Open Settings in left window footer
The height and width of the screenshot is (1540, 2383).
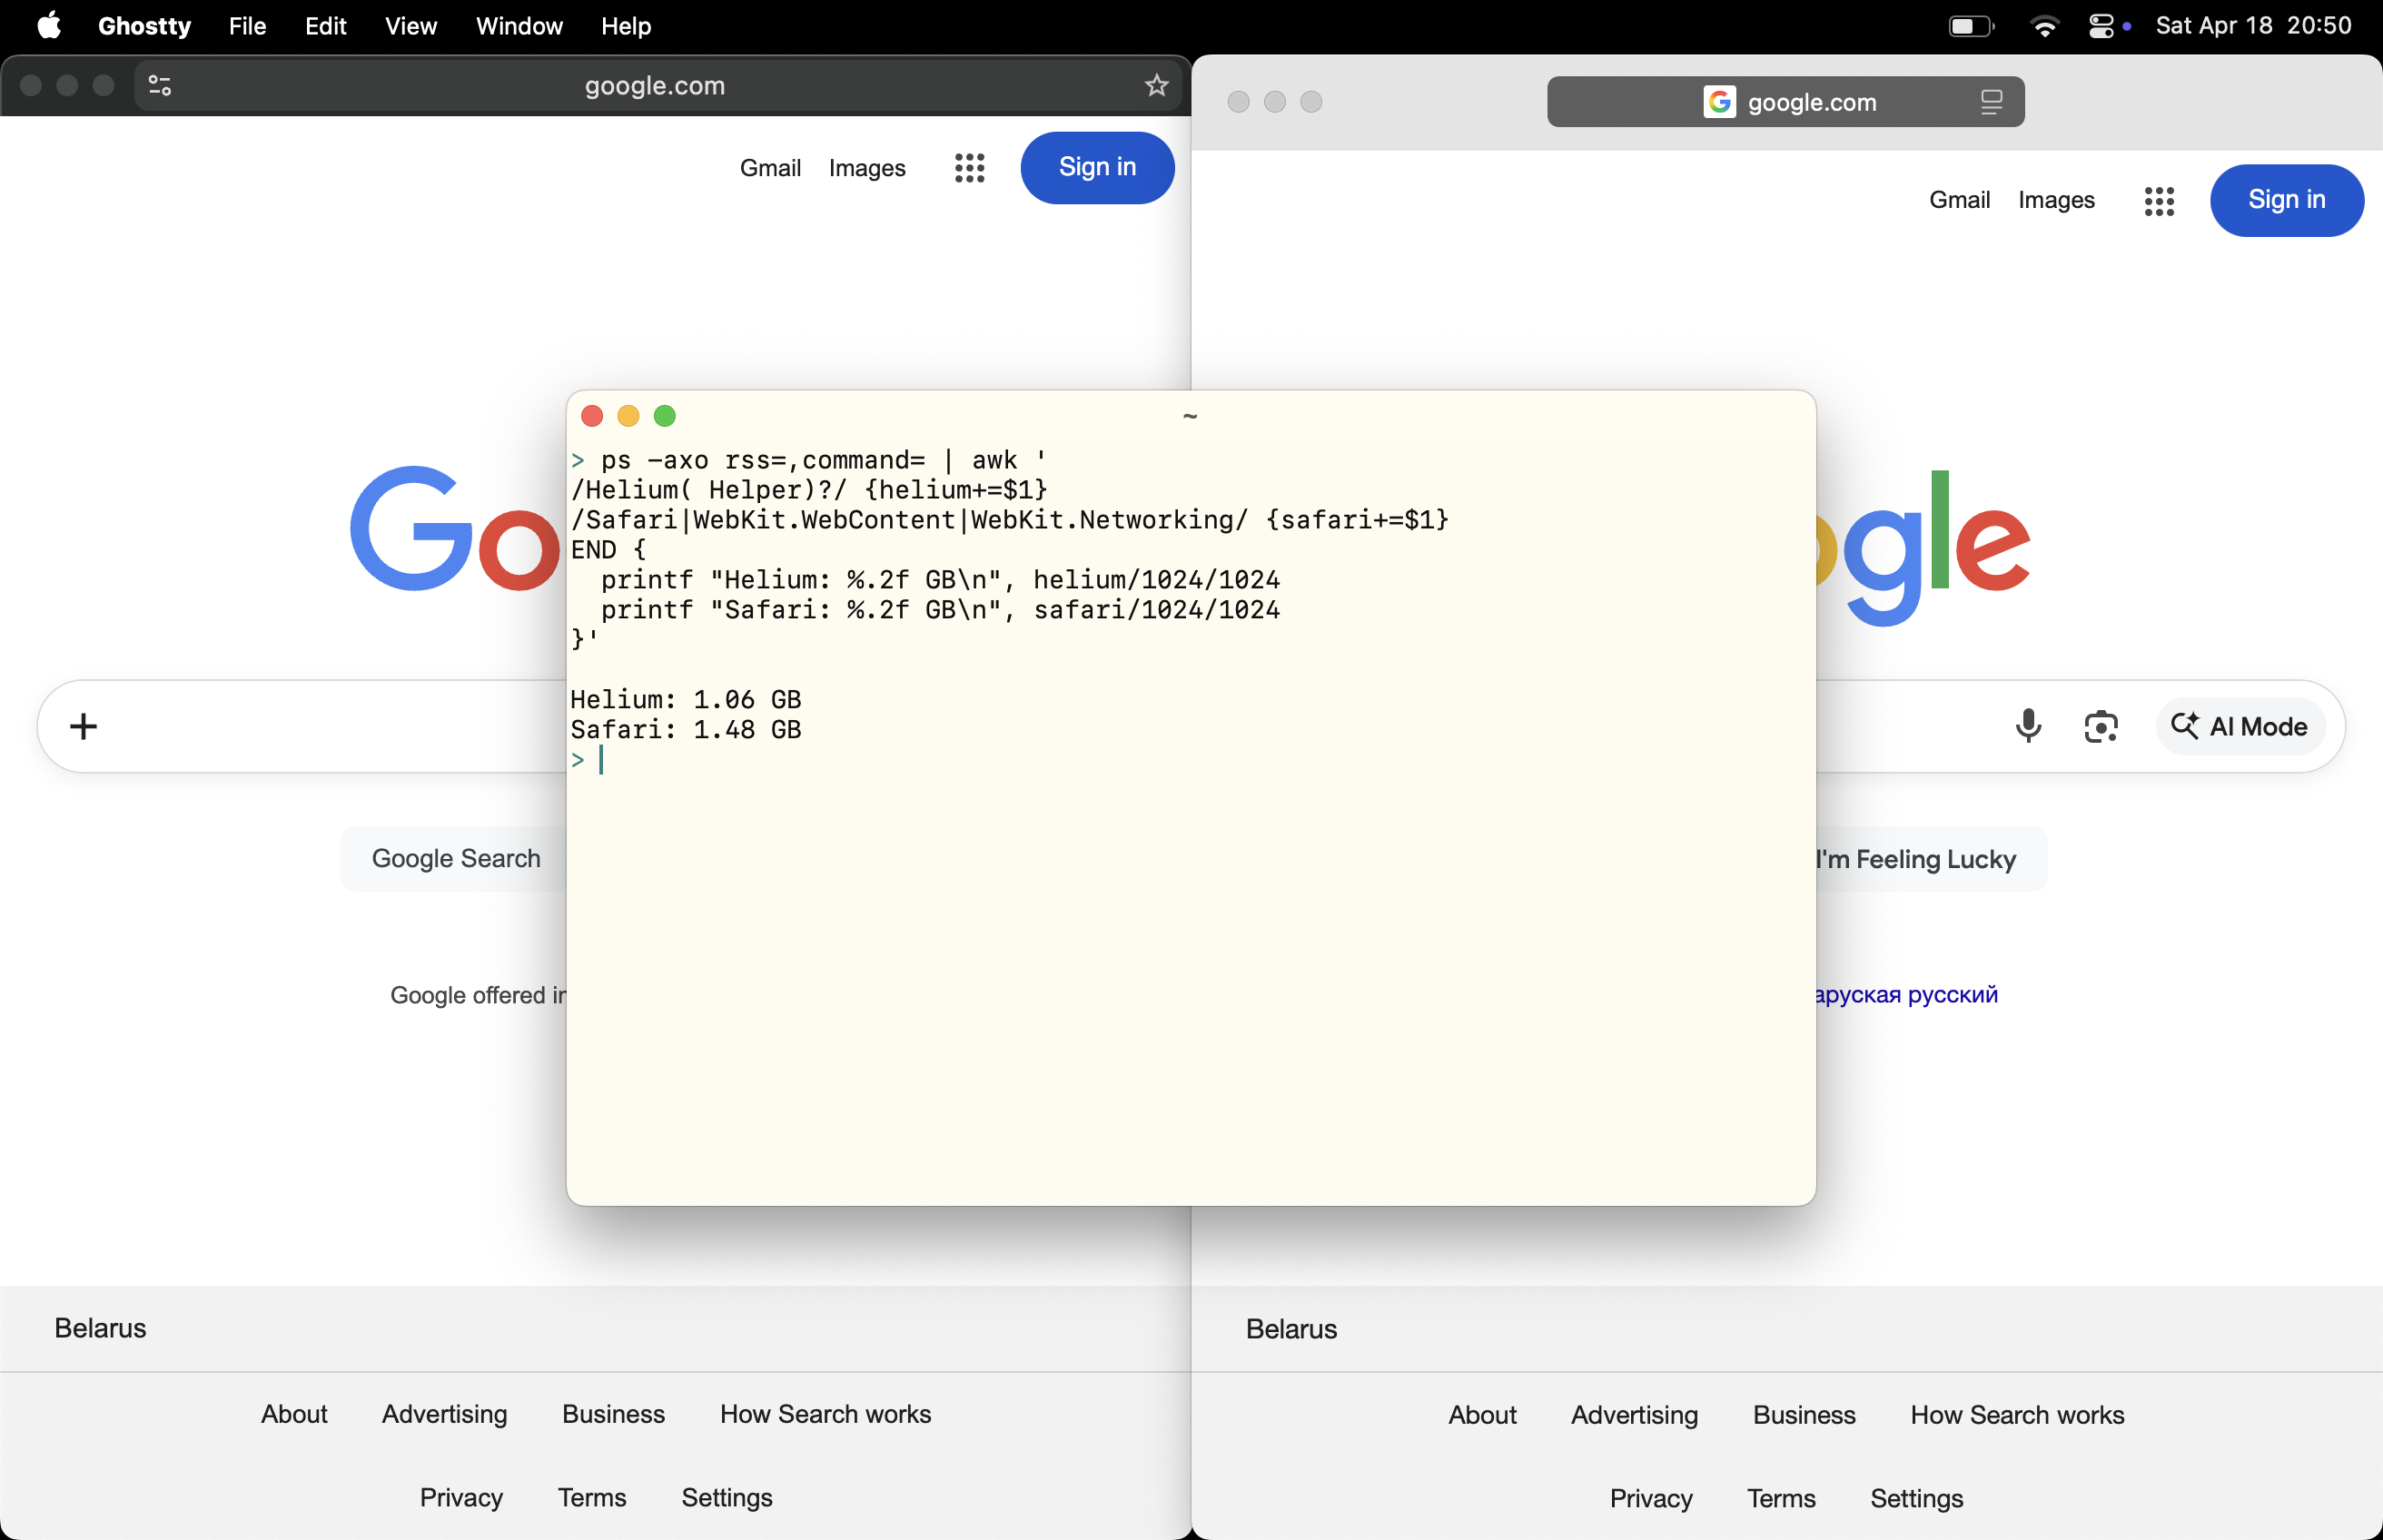click(727, 1497)
